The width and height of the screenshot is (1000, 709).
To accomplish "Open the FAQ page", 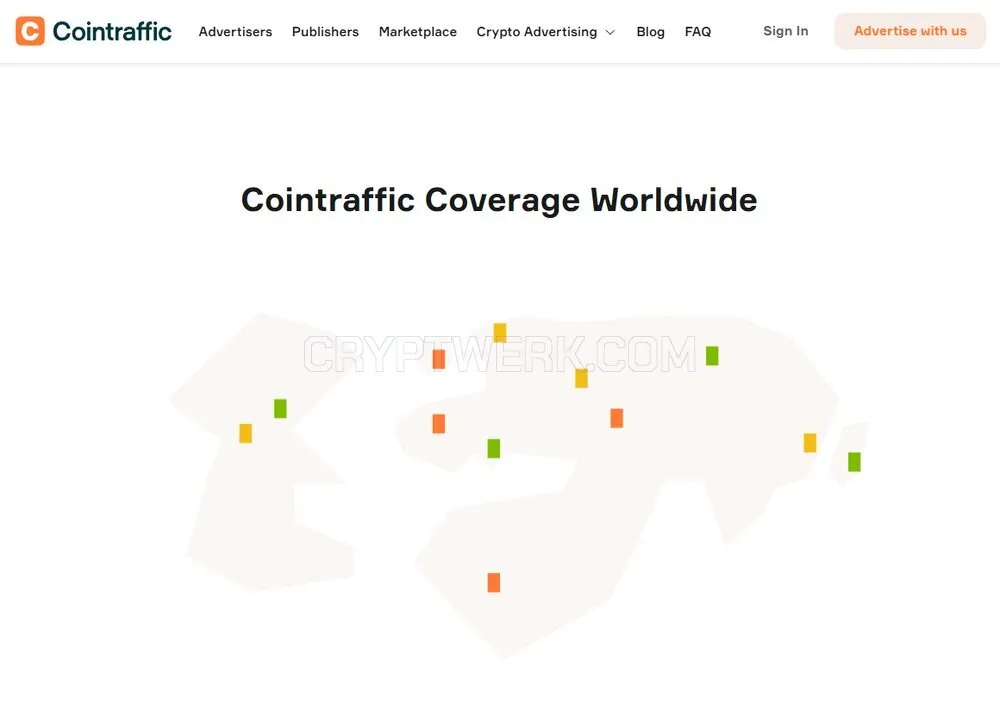I will click(x=698, y=31).
